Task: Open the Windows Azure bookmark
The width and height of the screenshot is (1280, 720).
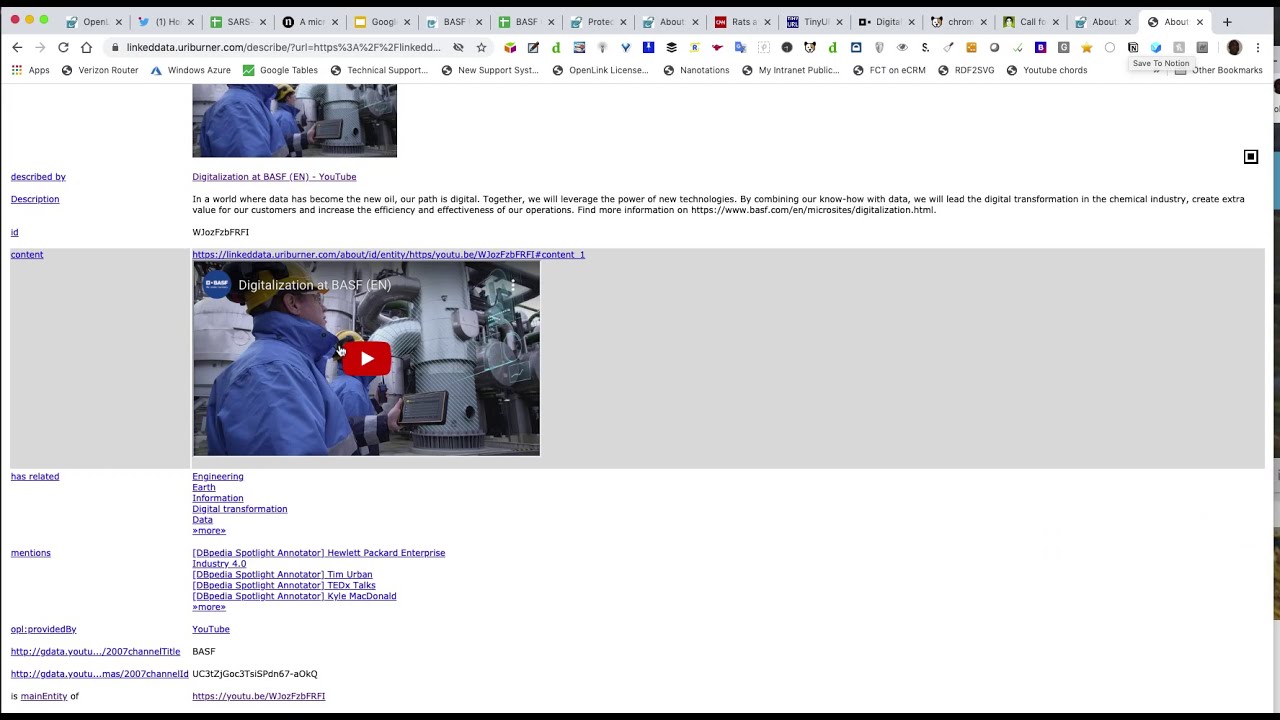Action: click(190, 70)
